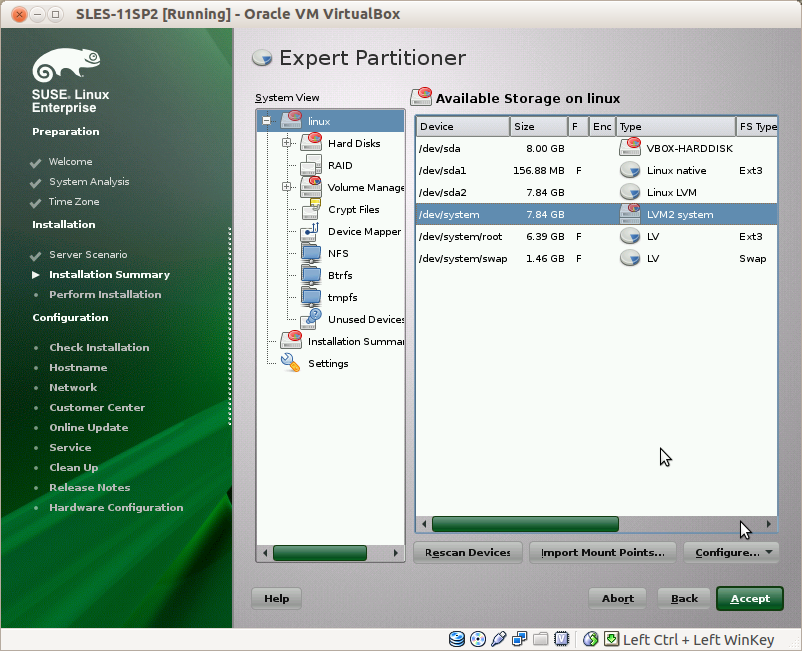
Task: Click right arrow of storage table scrollbar
Action: 768,524
